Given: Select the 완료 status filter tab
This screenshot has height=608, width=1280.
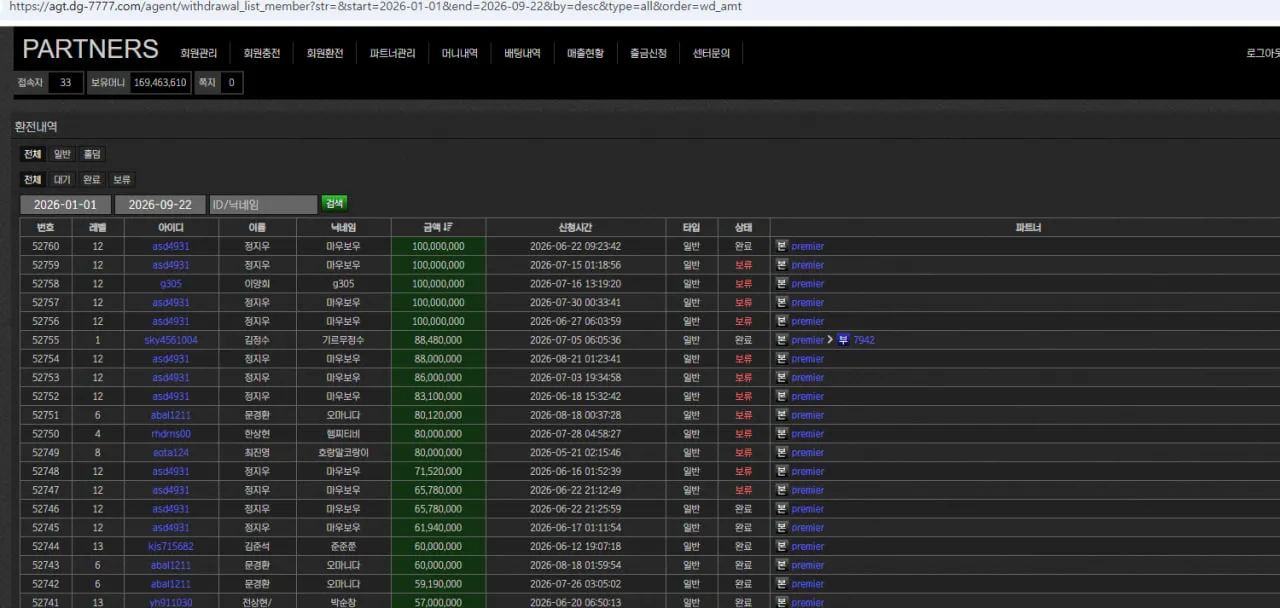Looking at the screenshot, I should [x=92, y=180].
